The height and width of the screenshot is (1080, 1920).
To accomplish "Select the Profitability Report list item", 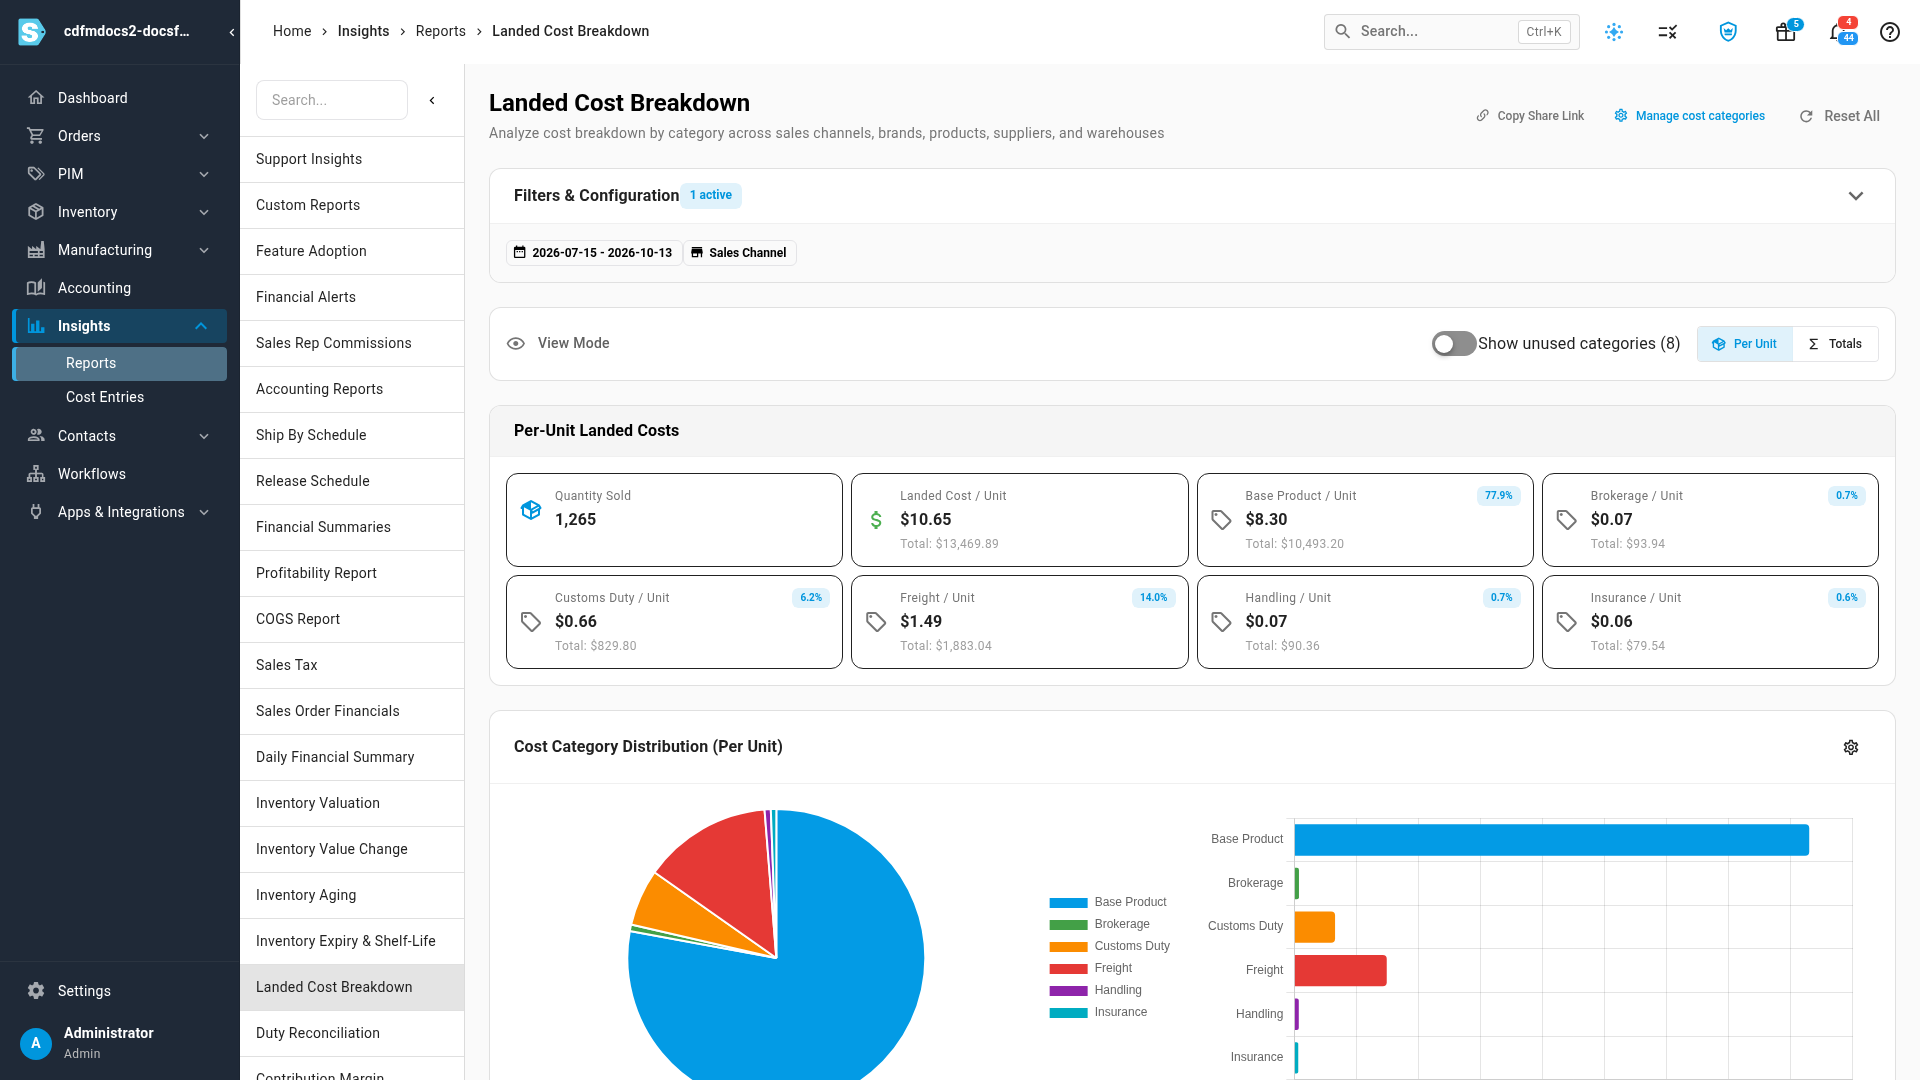I will pos(352,573).
